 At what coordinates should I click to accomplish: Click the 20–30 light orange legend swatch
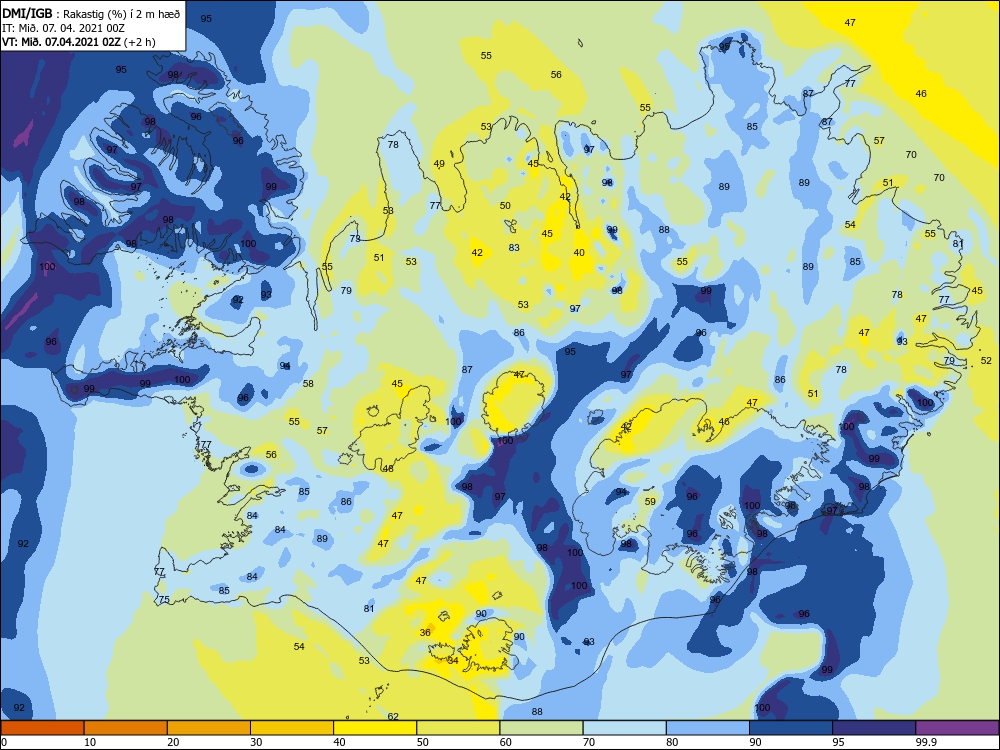tap(209, 728)
